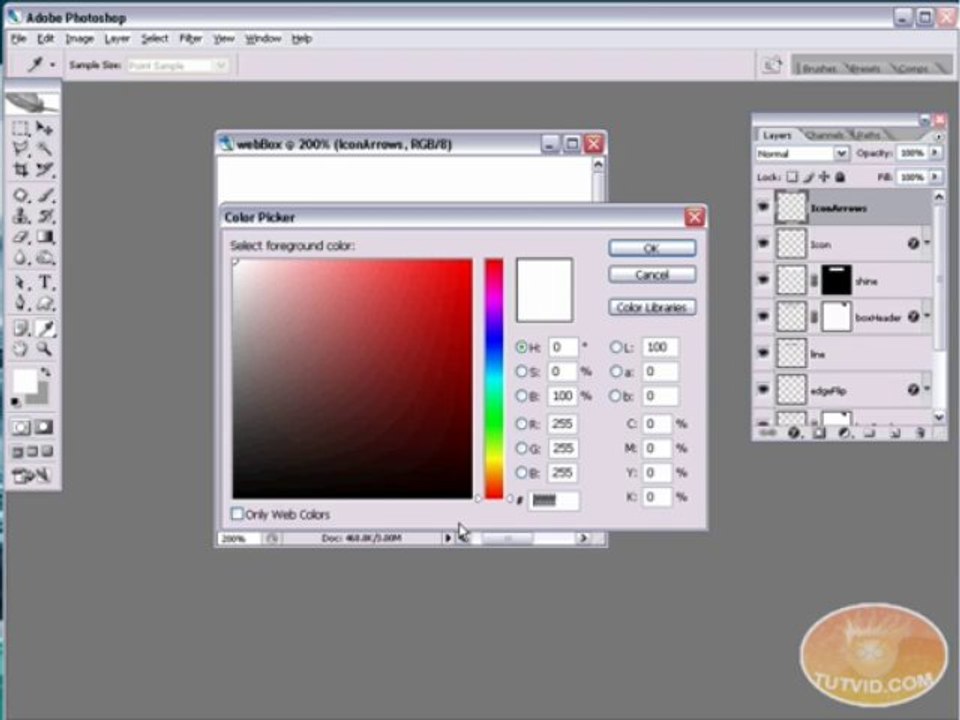Viewport: 960px width, 720px height.
Task: Select the S saturation radio button
Action: [x=521, y=372]
